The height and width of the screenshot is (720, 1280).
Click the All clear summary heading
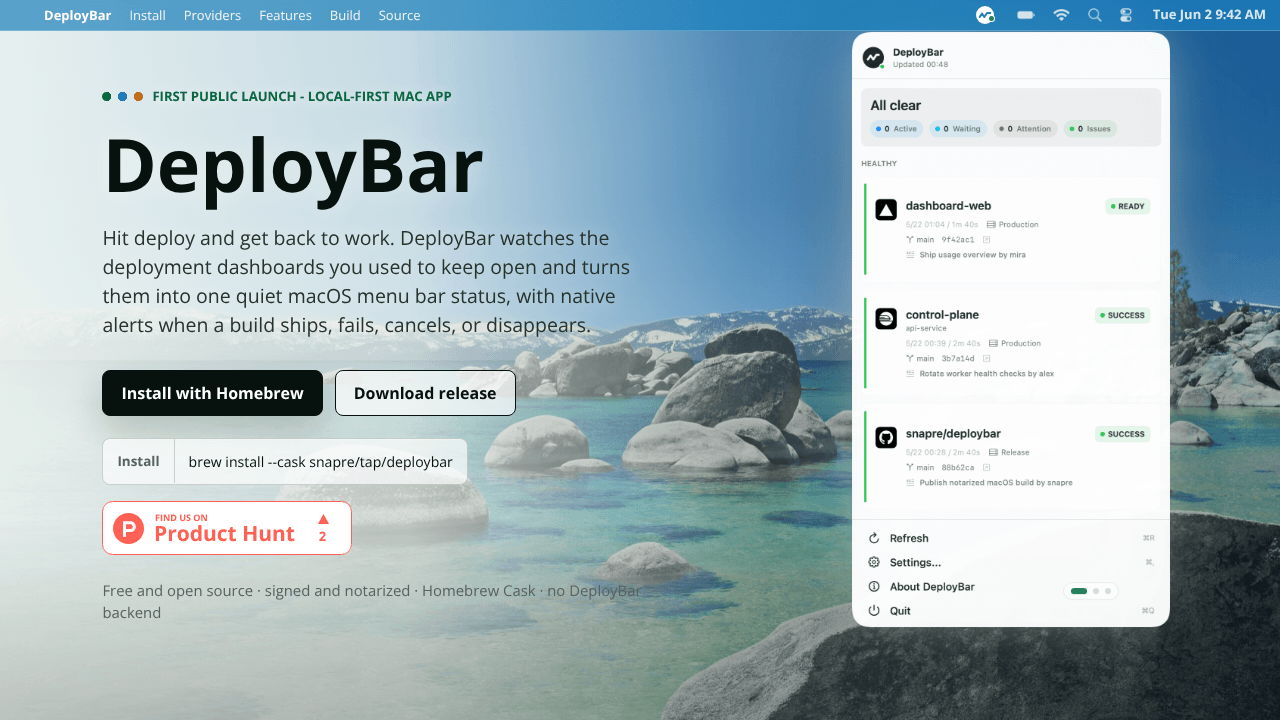(895, 105)
